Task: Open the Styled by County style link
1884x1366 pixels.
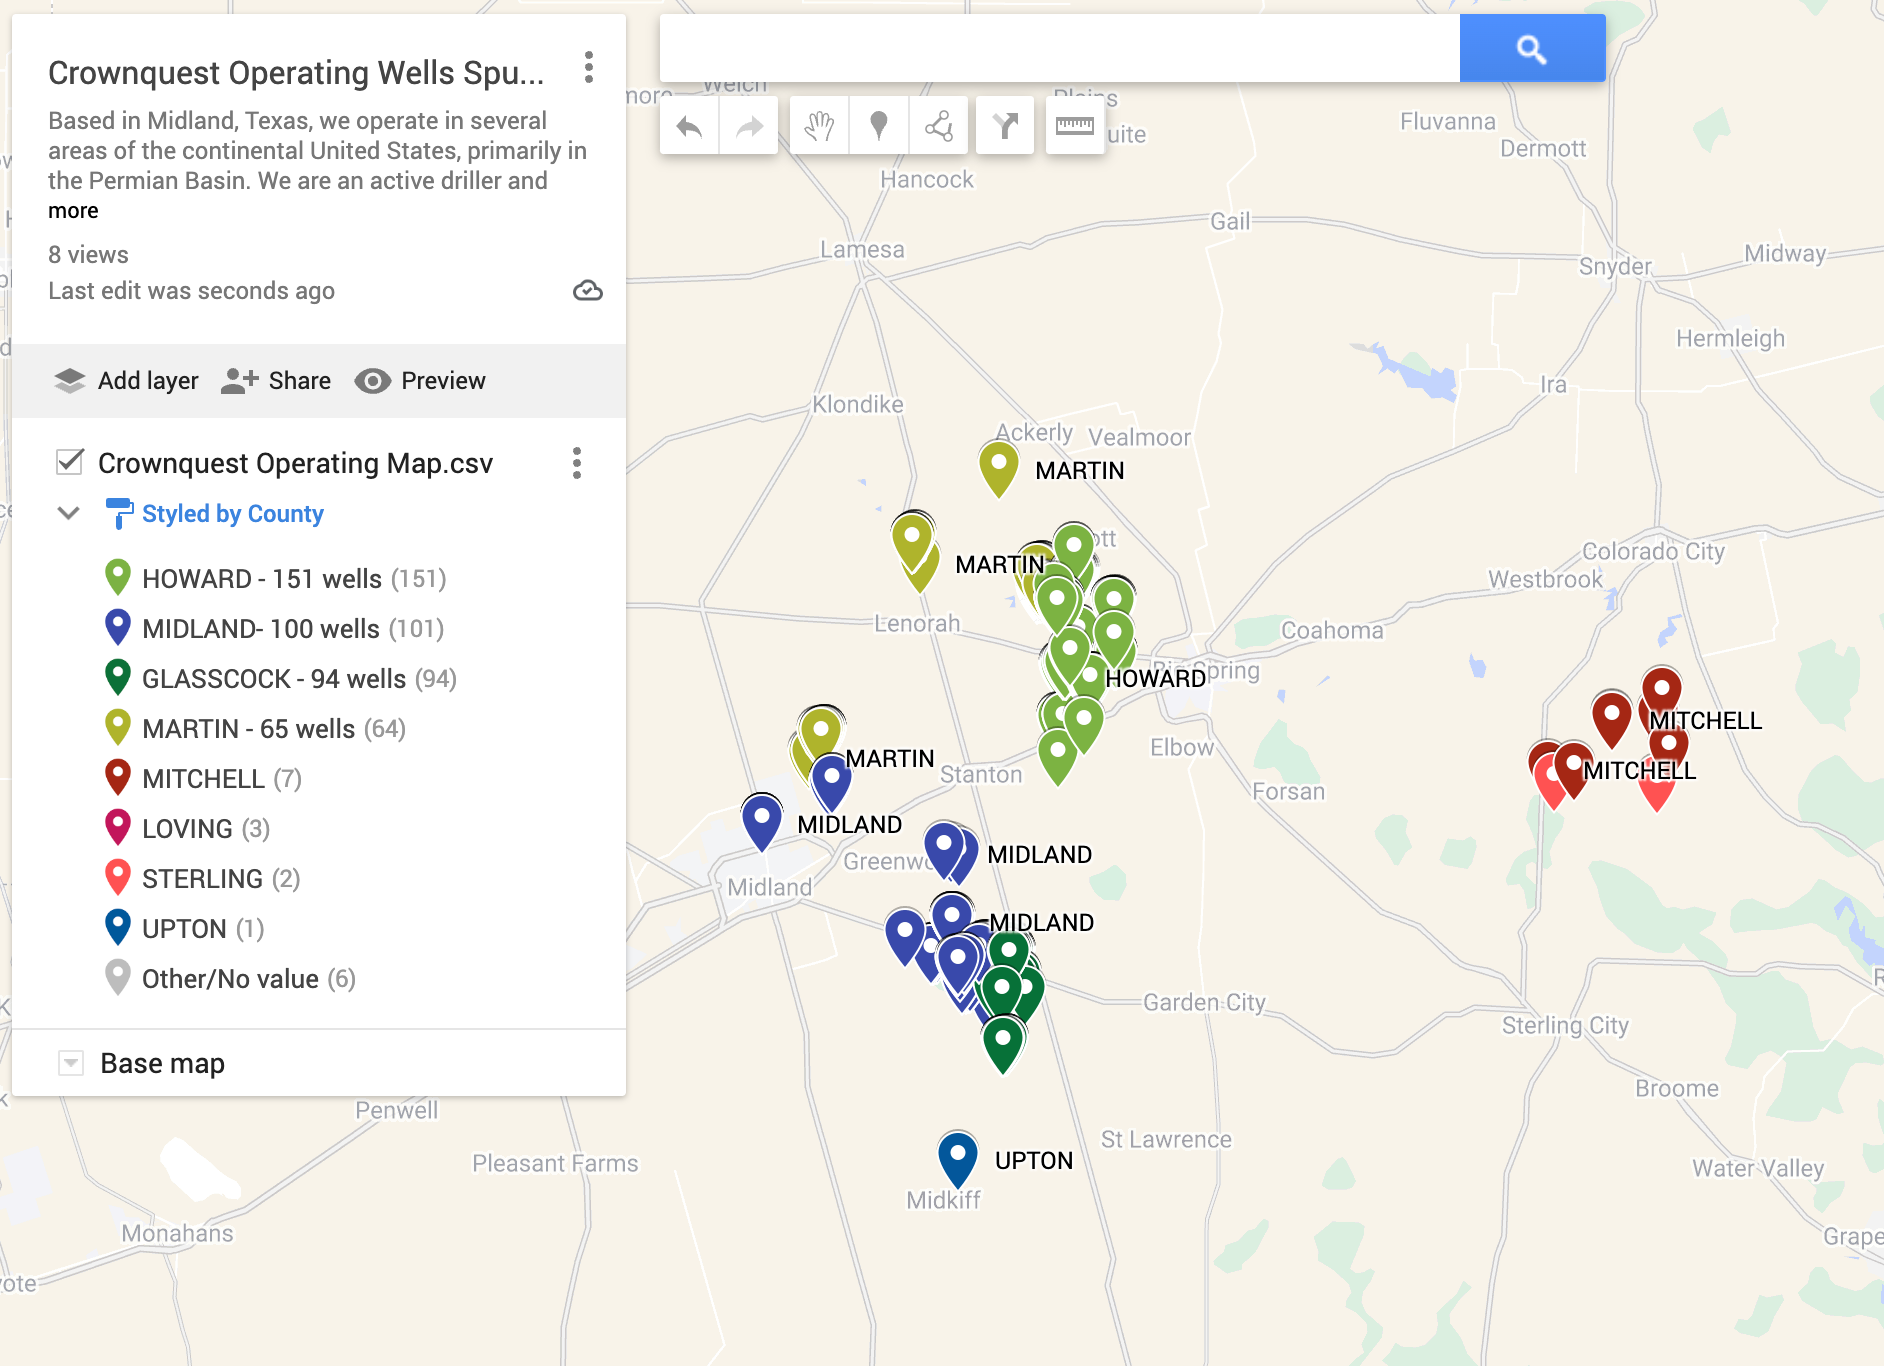Action: coord(232,514)
